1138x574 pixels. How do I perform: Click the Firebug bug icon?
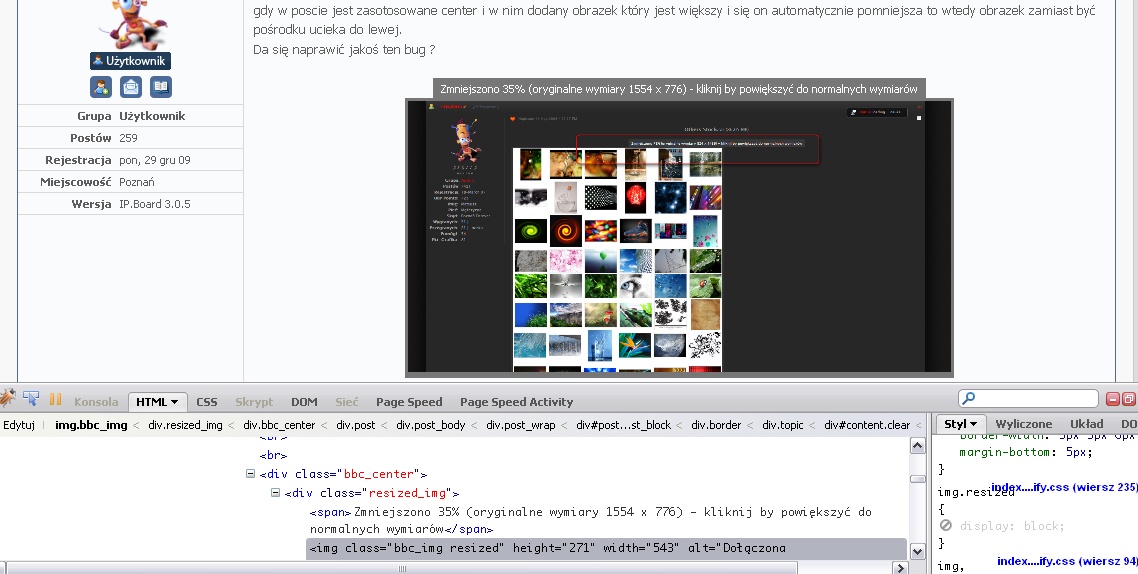(x=7, y=398)
